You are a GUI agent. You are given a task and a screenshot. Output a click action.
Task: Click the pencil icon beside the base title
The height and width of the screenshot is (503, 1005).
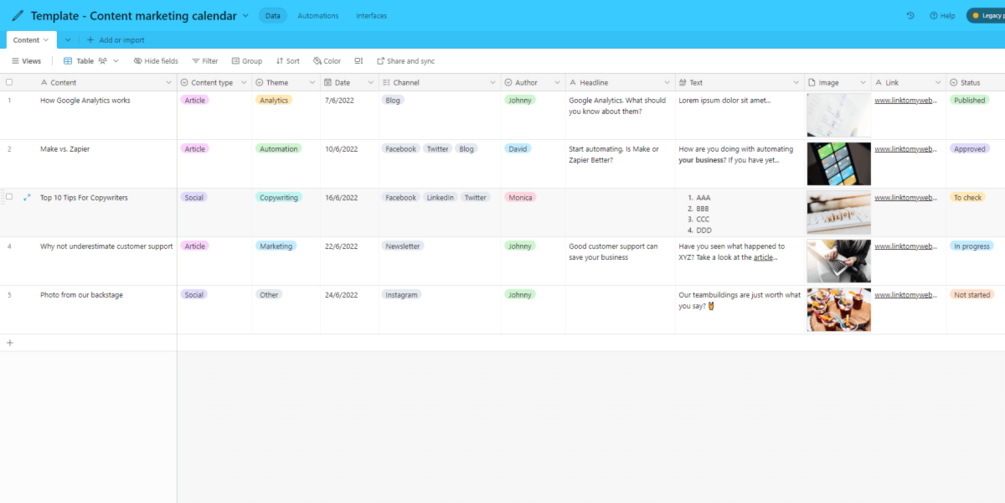click(x=17, y=15)
